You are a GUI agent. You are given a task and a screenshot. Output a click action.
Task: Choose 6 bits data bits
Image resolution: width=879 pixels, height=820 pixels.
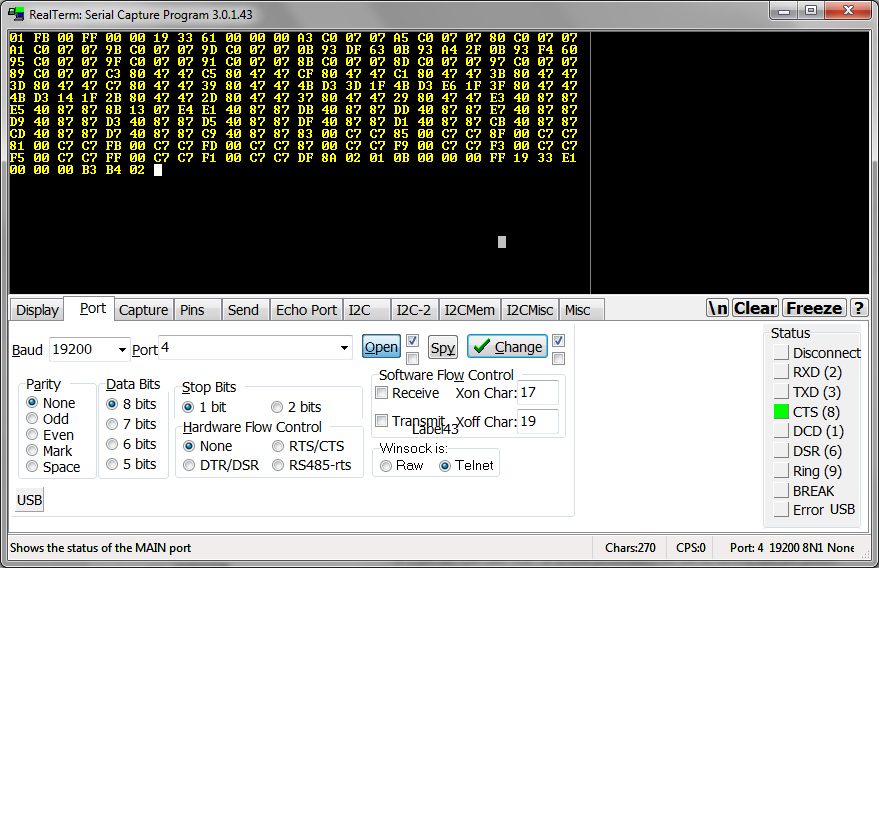coord(112,444)
